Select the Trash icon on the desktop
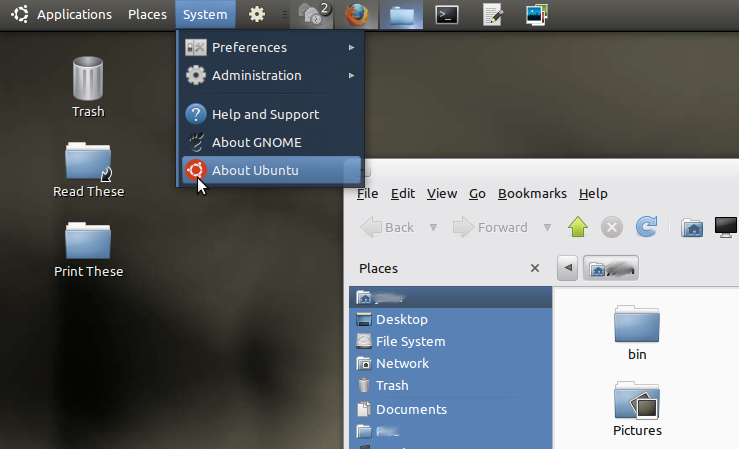 (88, 87)
